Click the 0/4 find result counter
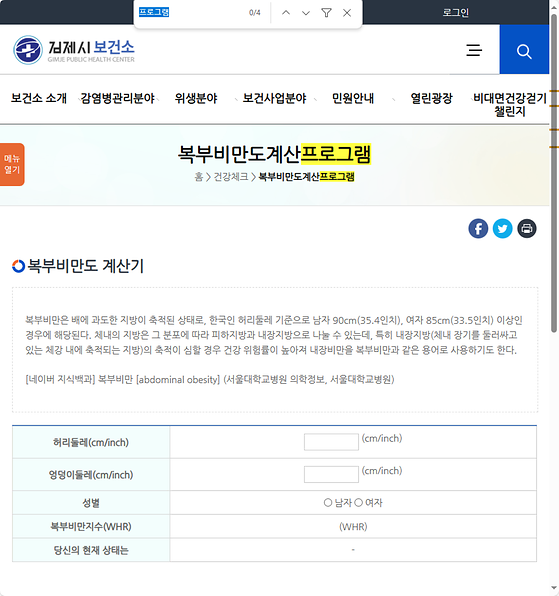Screen dimensions: 559x596 pos(255,13)
